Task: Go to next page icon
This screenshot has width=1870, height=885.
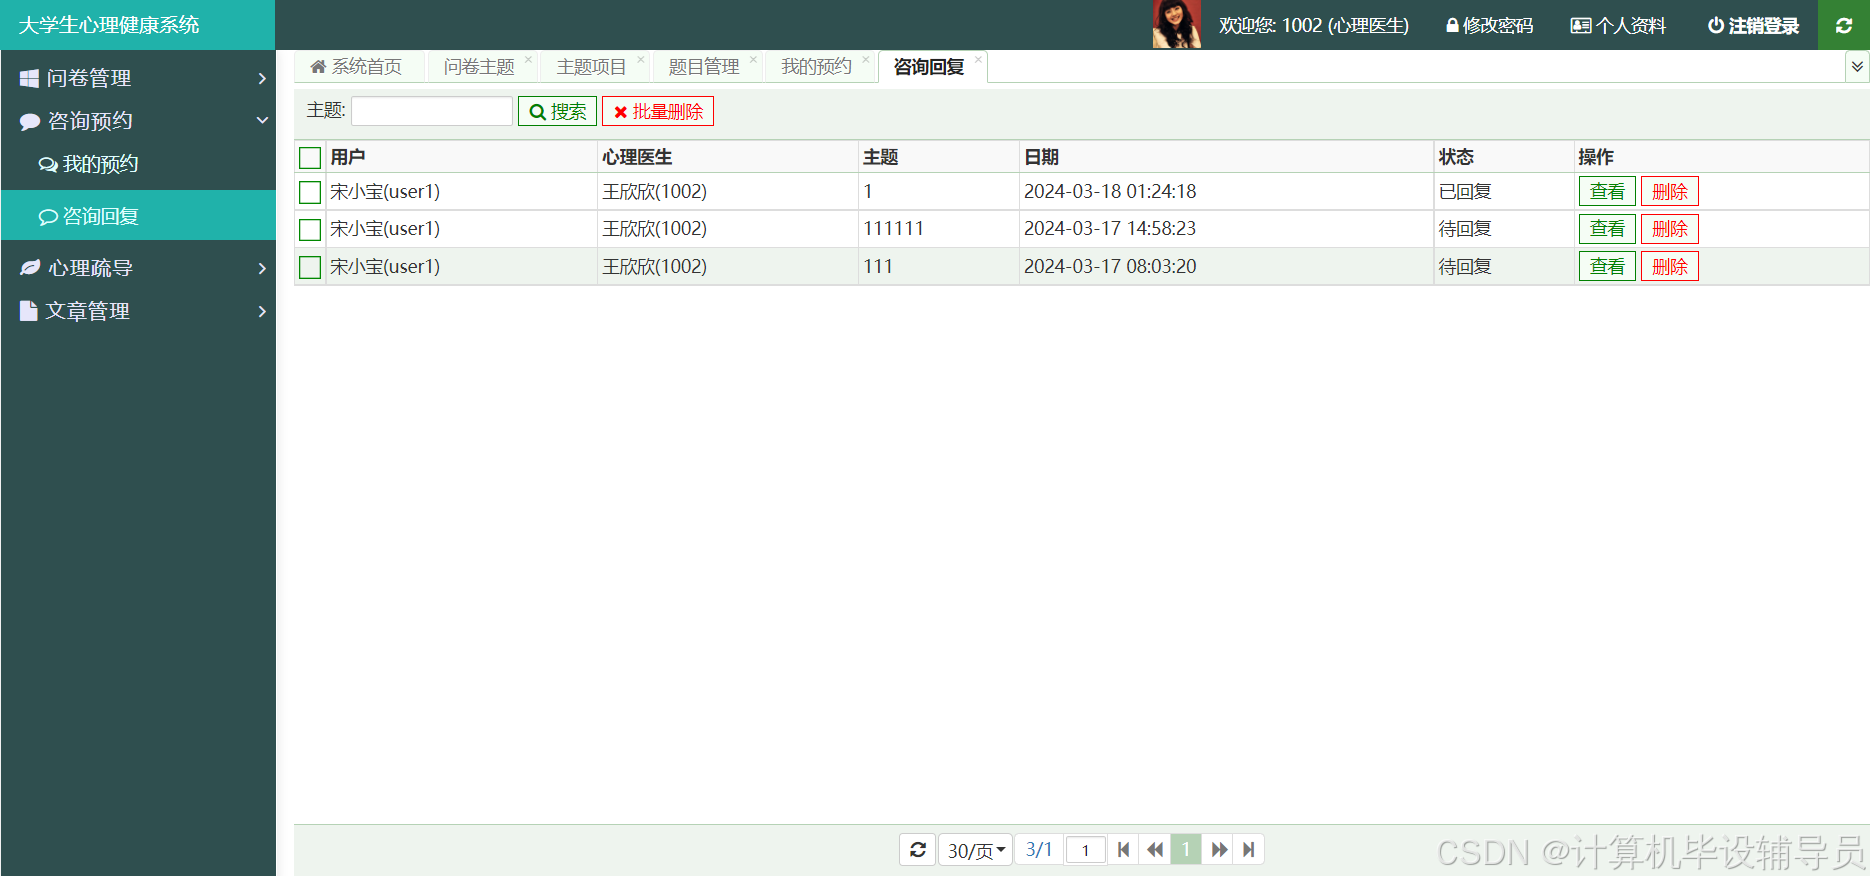Action: [1218, 850]
